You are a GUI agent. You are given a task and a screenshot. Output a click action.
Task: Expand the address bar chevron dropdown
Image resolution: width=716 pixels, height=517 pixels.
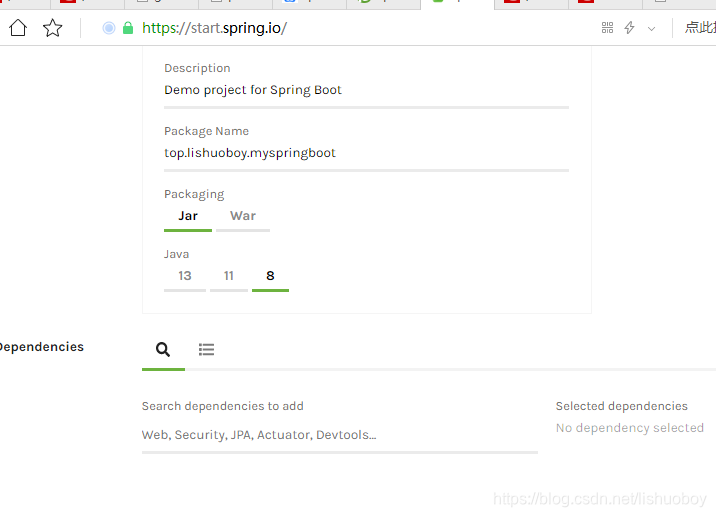click(652, 29)
